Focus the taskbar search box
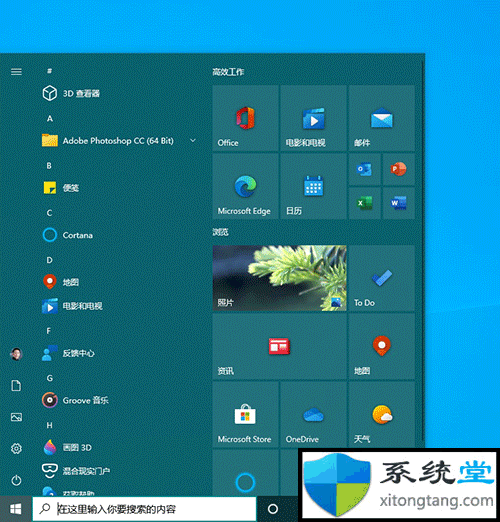Image resolution: width=500 pixels, height=522 pixels. pos(144,509)
